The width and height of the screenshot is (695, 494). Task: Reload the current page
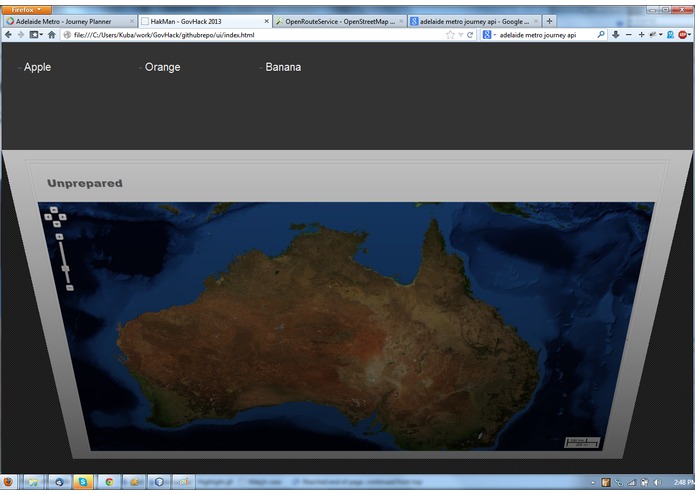(470, 35)
